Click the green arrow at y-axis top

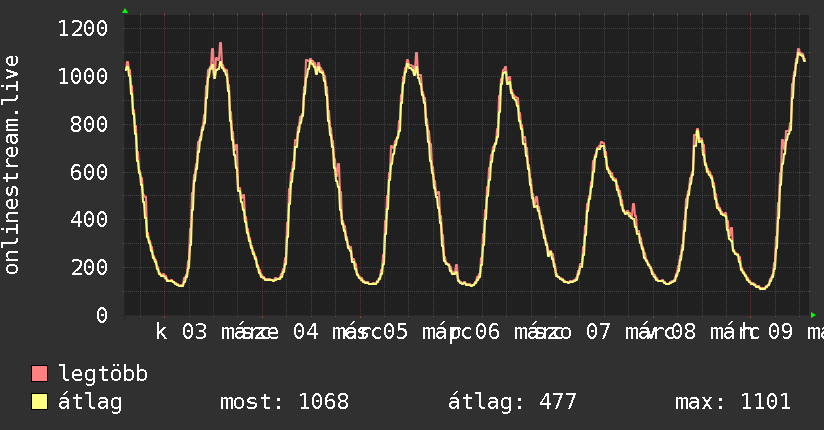click(x=125, y=11)
